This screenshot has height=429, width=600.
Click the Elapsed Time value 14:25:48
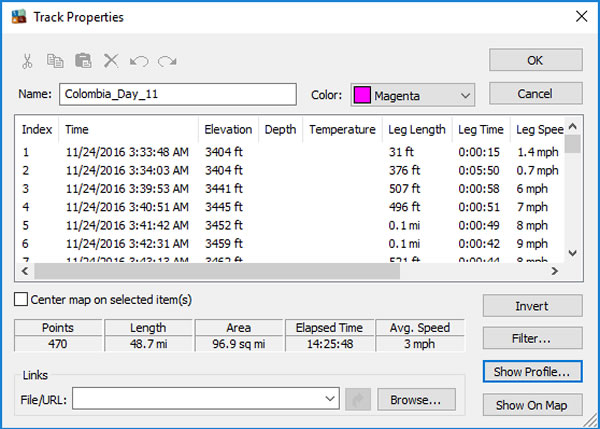coord(329,344)
